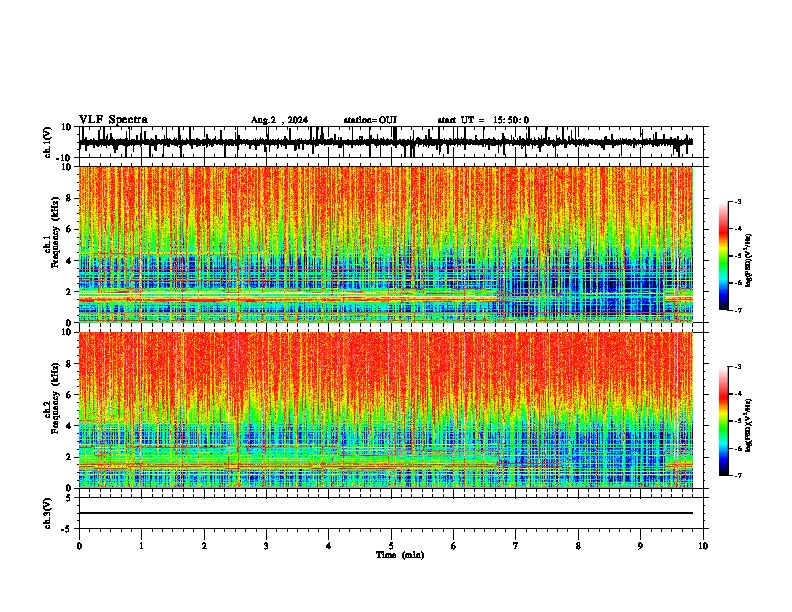
Task: Click time-axis tick label "6"
Action: [x=454, y=546]
